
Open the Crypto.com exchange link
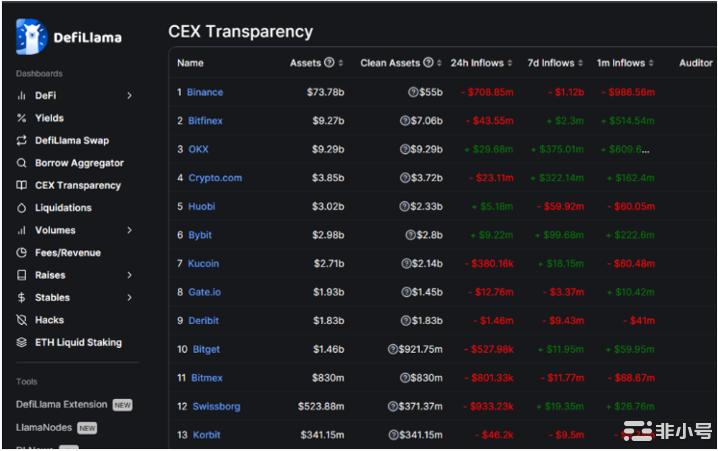pyautogui.click(x=215, y=178)
